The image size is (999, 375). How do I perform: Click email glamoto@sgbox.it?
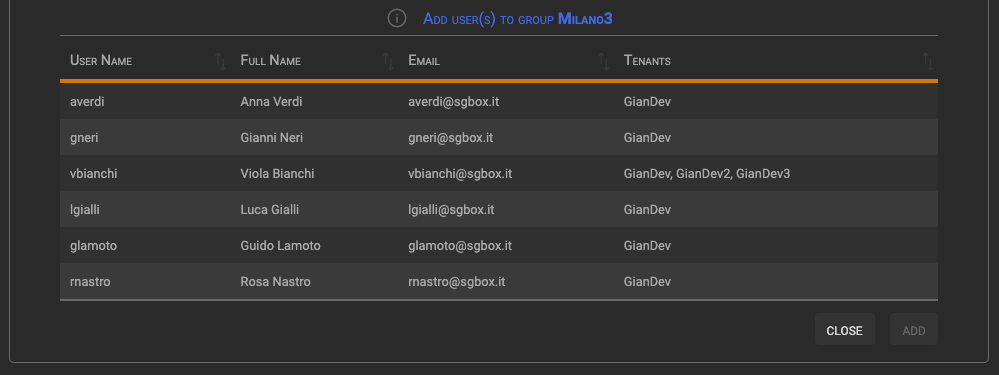tap(460, 245)
